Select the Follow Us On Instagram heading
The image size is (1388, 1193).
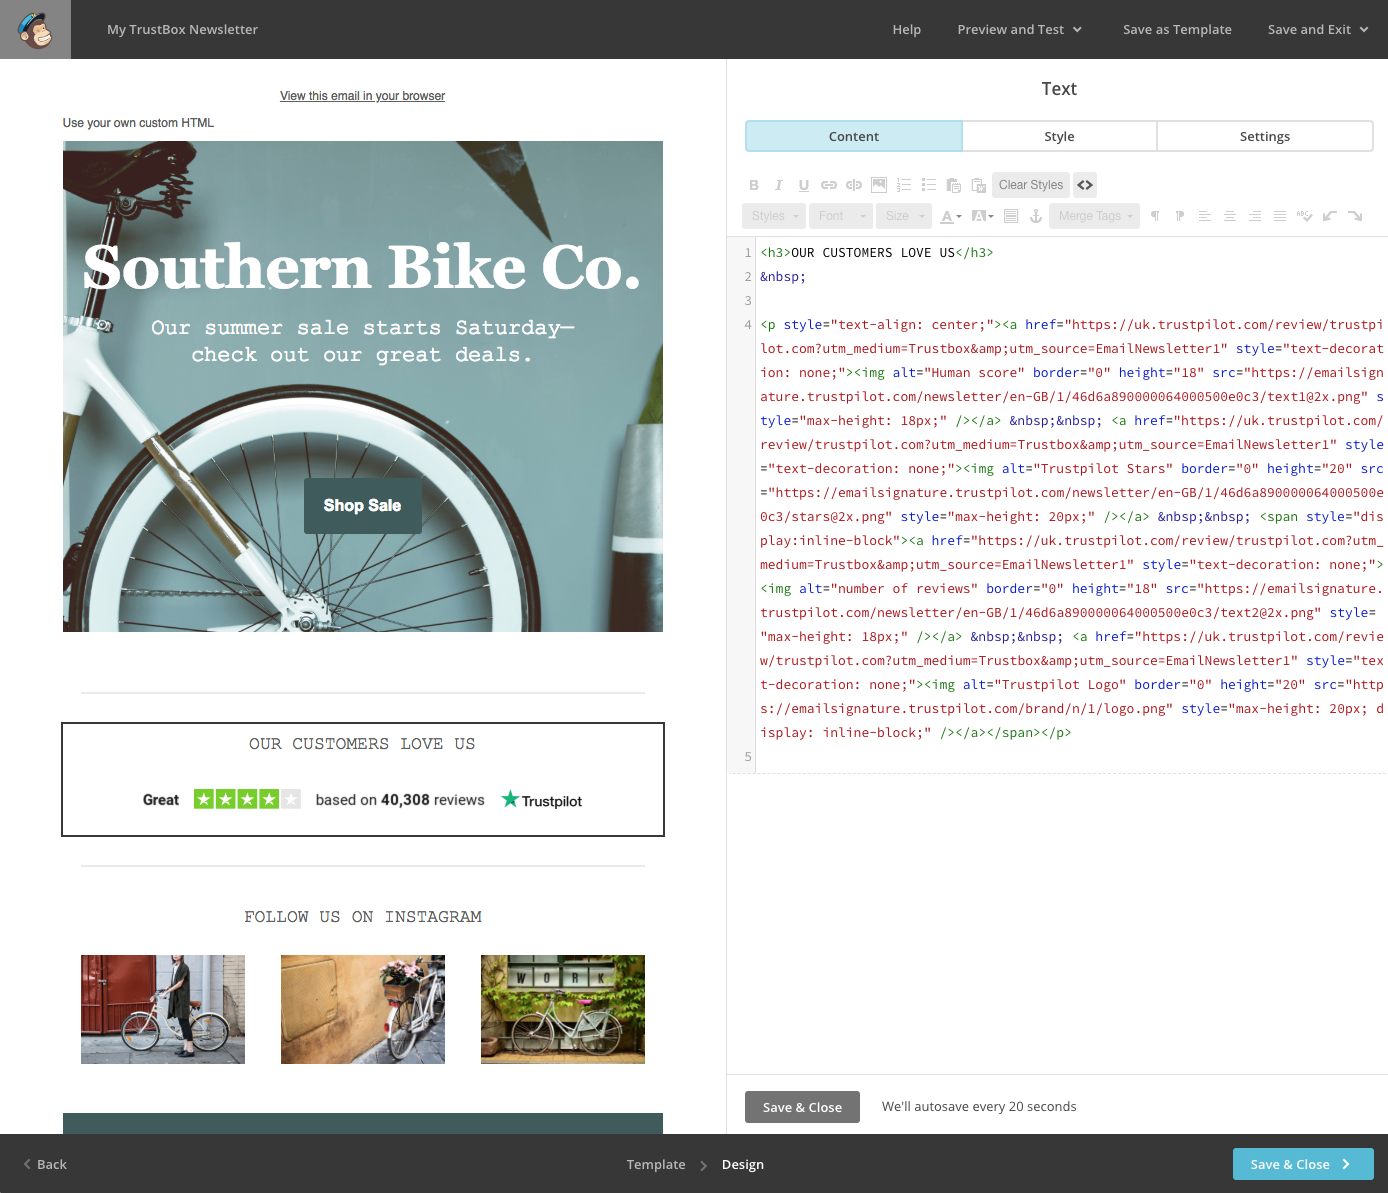(x=363, y=917)
